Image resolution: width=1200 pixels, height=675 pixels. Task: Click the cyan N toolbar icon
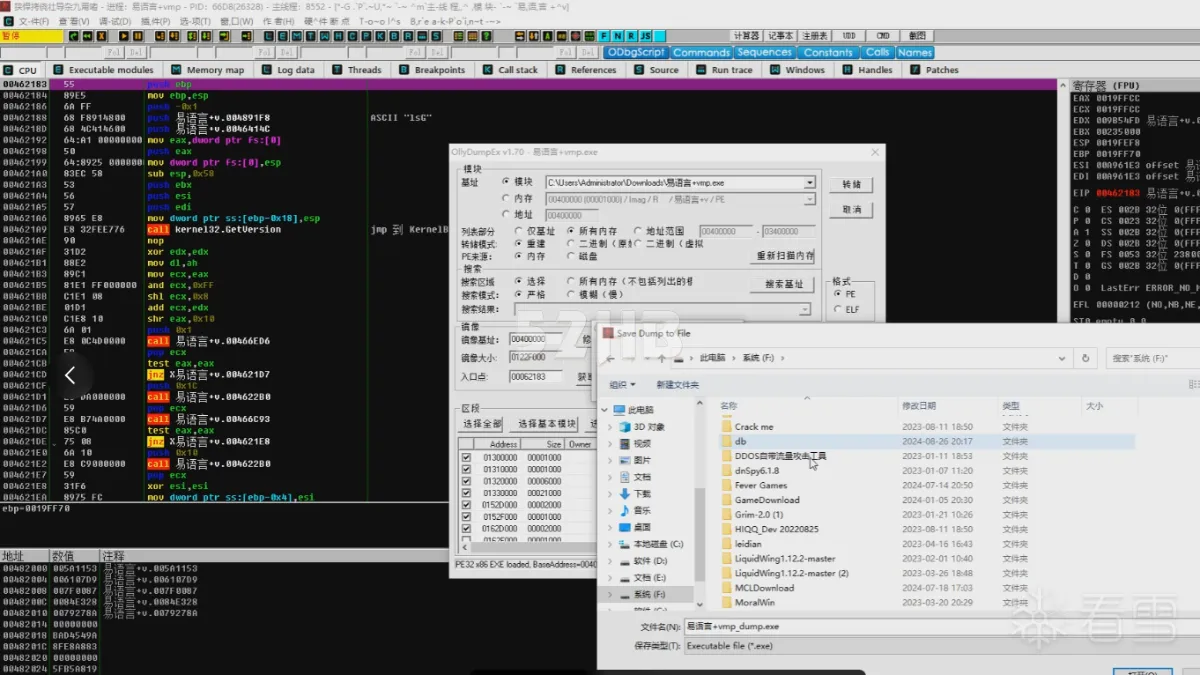[x=617, y=36]
